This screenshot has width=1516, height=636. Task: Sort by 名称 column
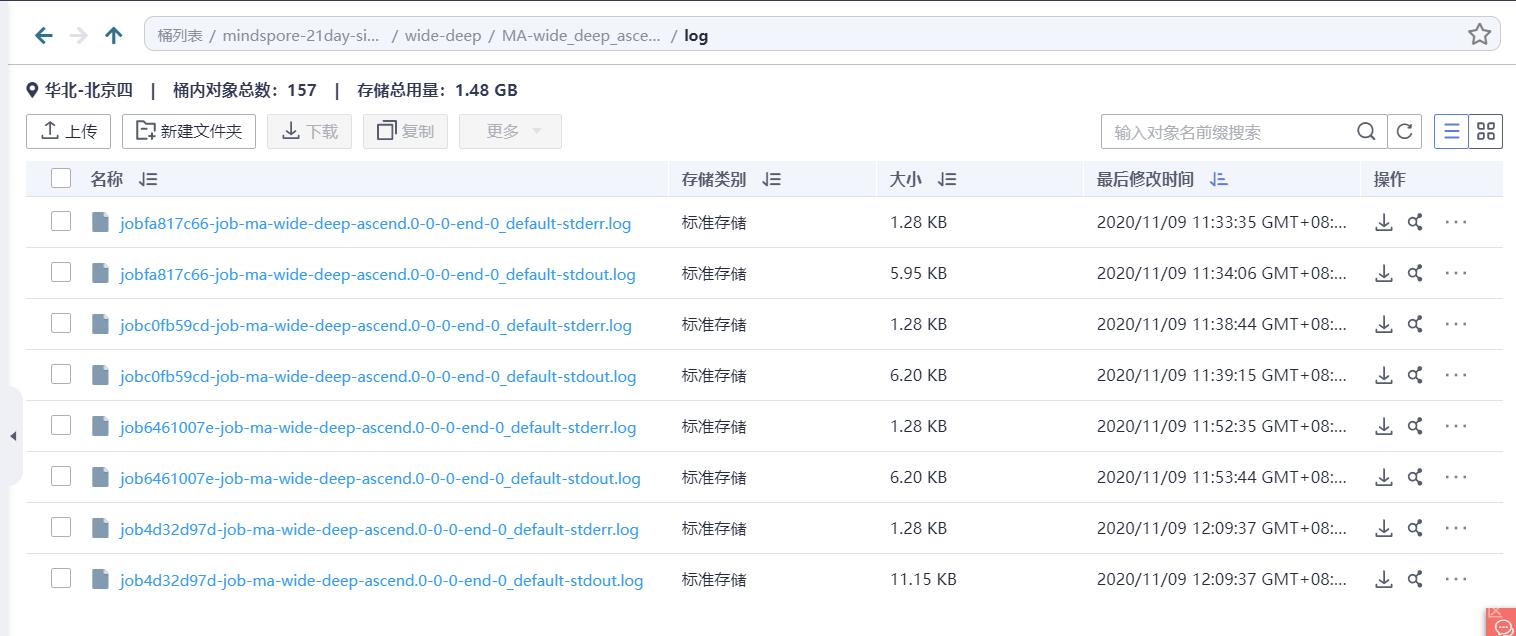(x=148, y=180)
